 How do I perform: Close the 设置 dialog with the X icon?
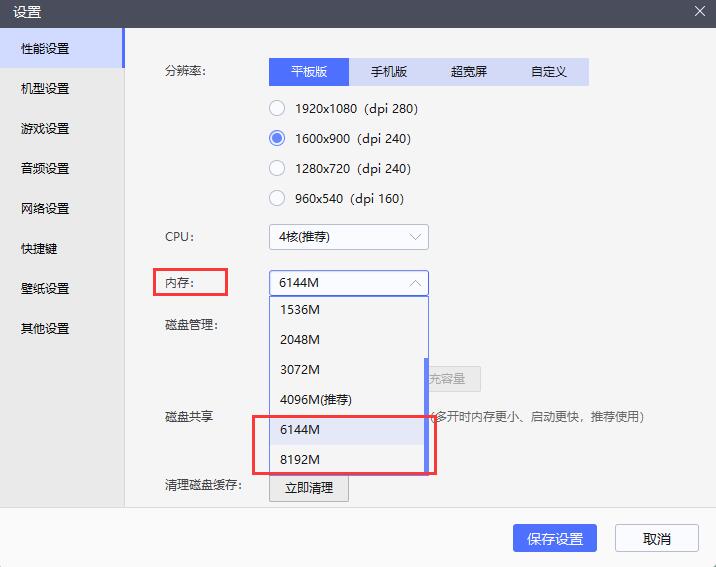click(x=701, y=11)
